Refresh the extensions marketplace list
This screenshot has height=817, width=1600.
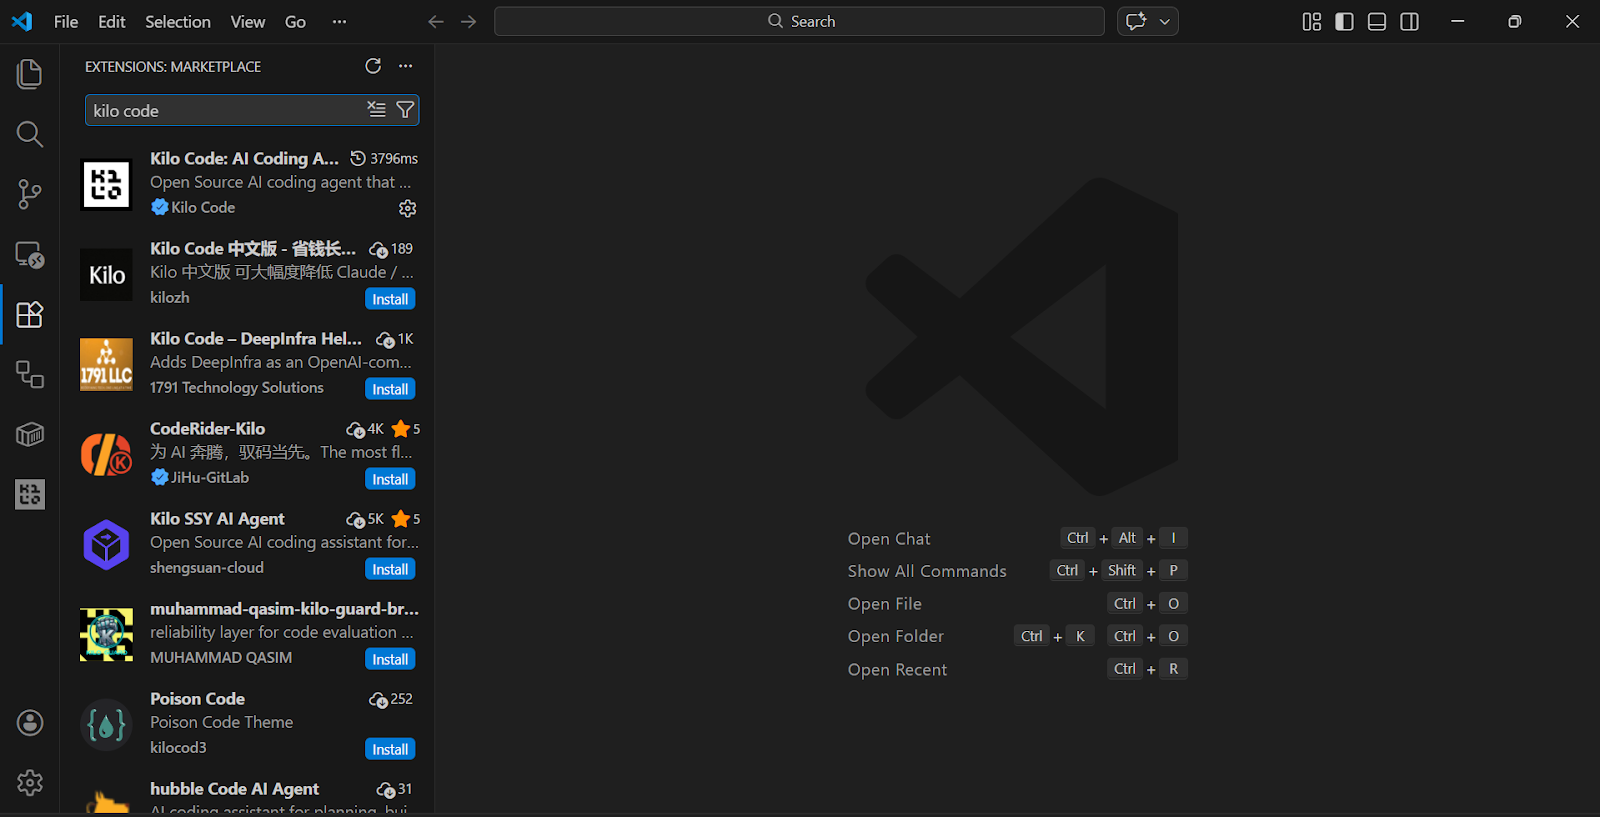tap(373, 66)
